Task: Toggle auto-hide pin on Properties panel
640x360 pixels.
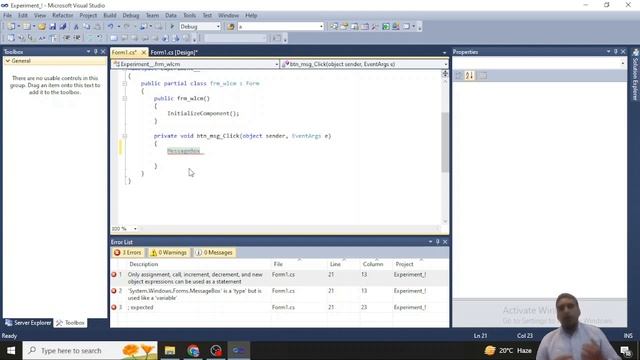Action: tap(616, 52)
